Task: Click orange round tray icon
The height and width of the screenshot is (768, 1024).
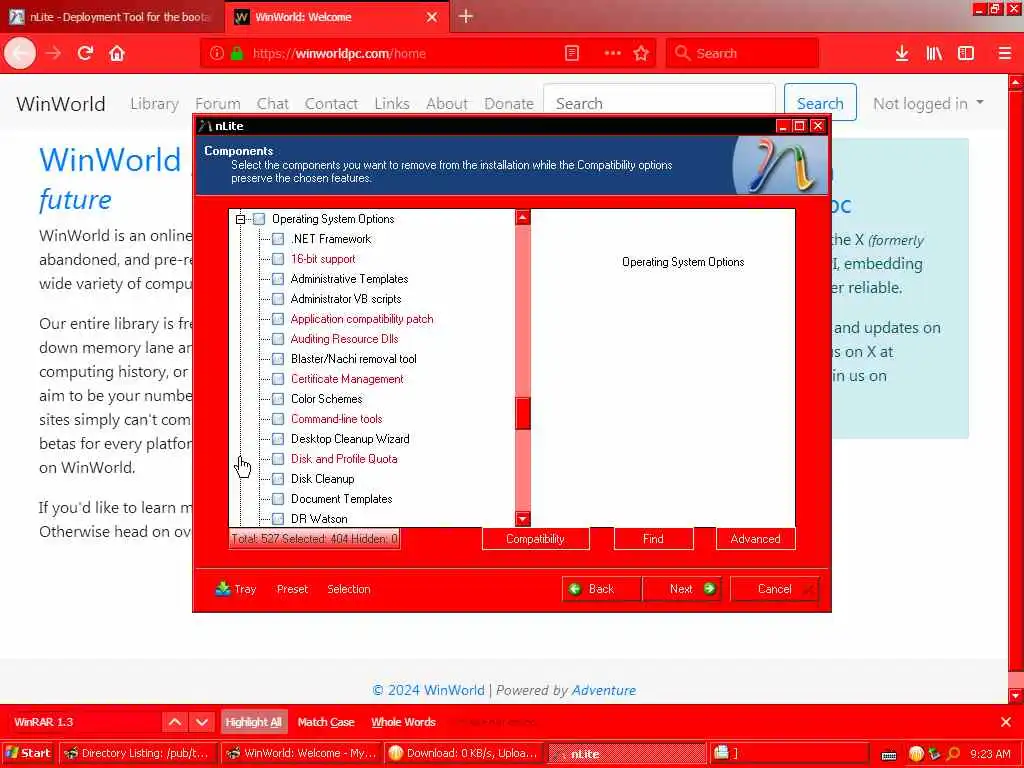Action: [x=916, y=754]
